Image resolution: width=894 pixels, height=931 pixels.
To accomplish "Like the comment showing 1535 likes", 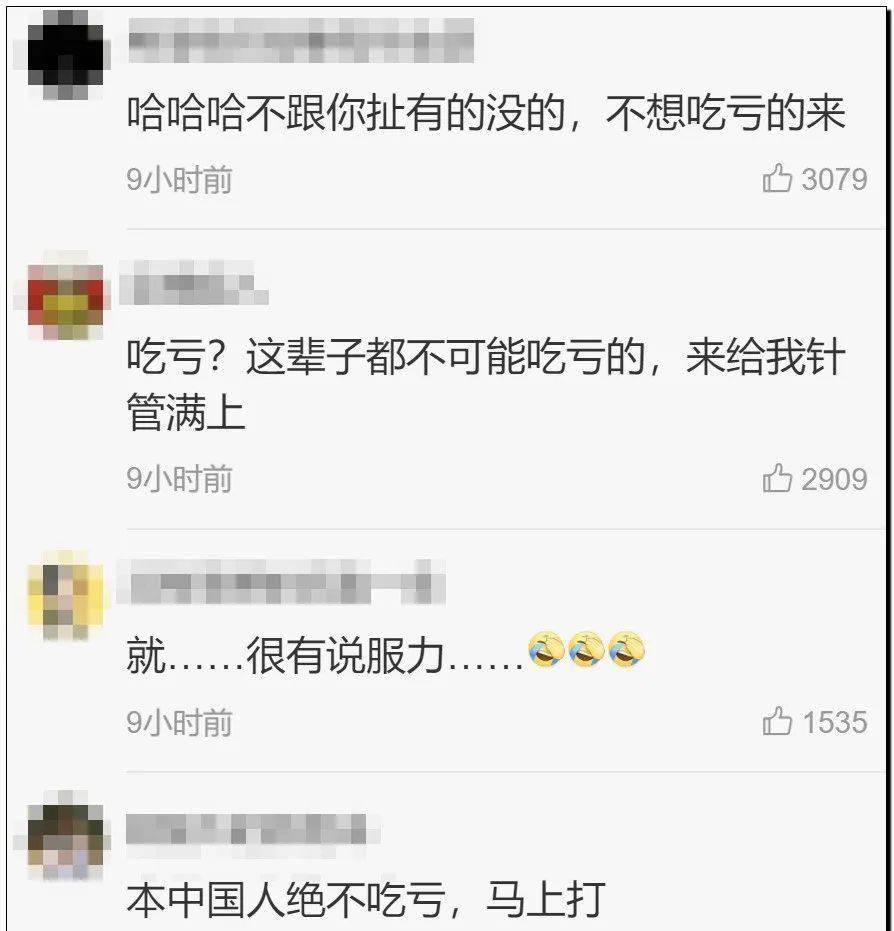I will [777, 721].
